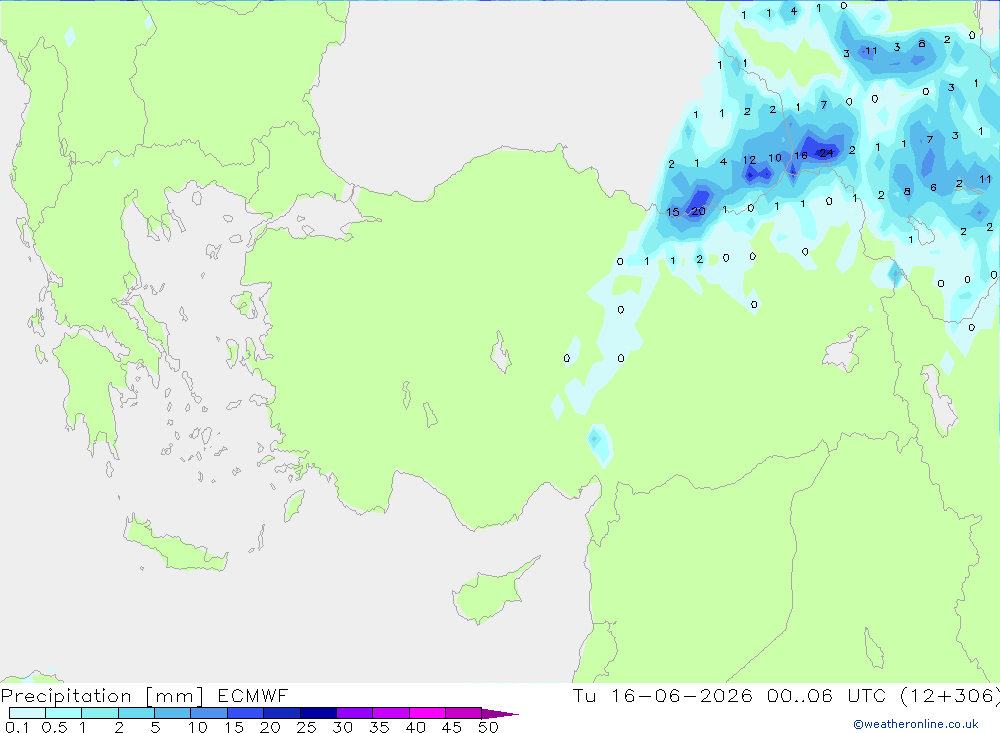Image resolution: width=1000 pixels, height=733 pixels.
Task: Click the '6' precipitation value on the map
Action: click(x=933, y=188)
